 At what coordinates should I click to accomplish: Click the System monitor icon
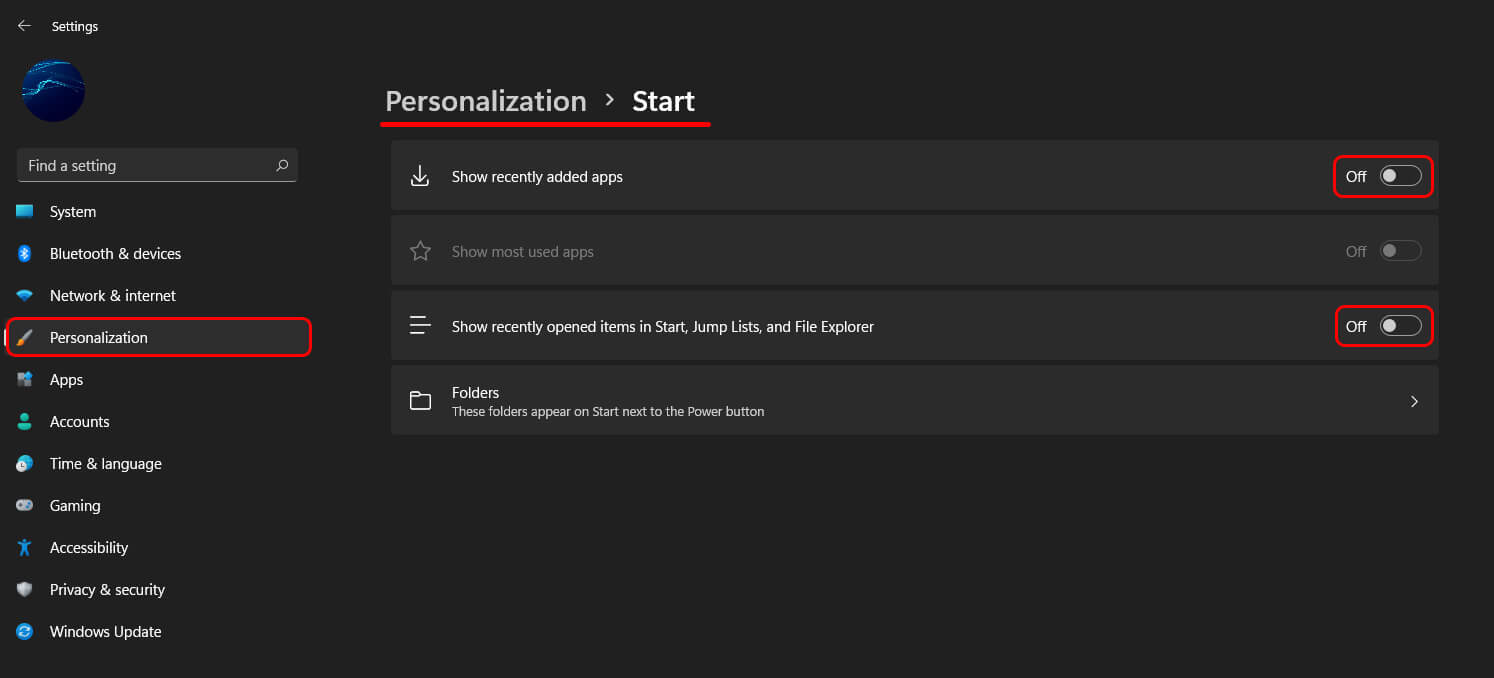point(25,212)
